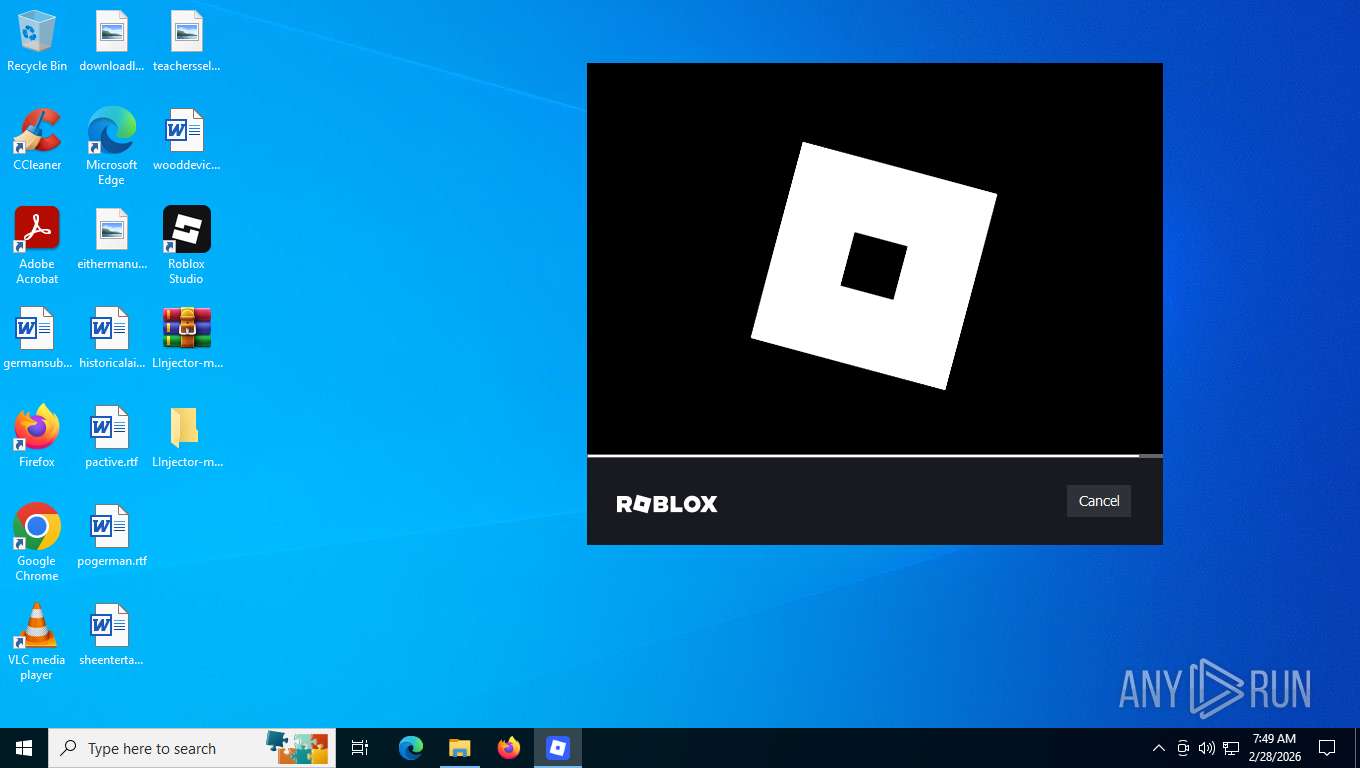
Task: Select the sheenterta... Word document
Action: click(112, 636)
